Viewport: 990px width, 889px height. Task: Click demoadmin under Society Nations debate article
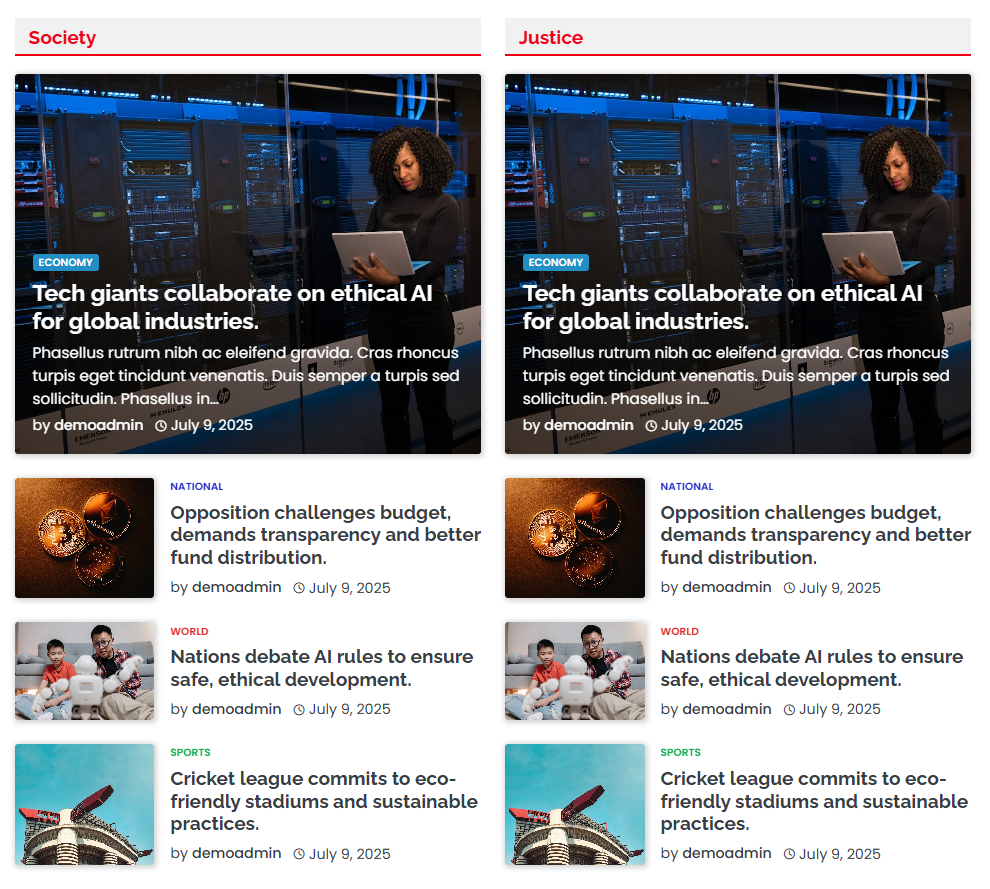click(236, 709)
